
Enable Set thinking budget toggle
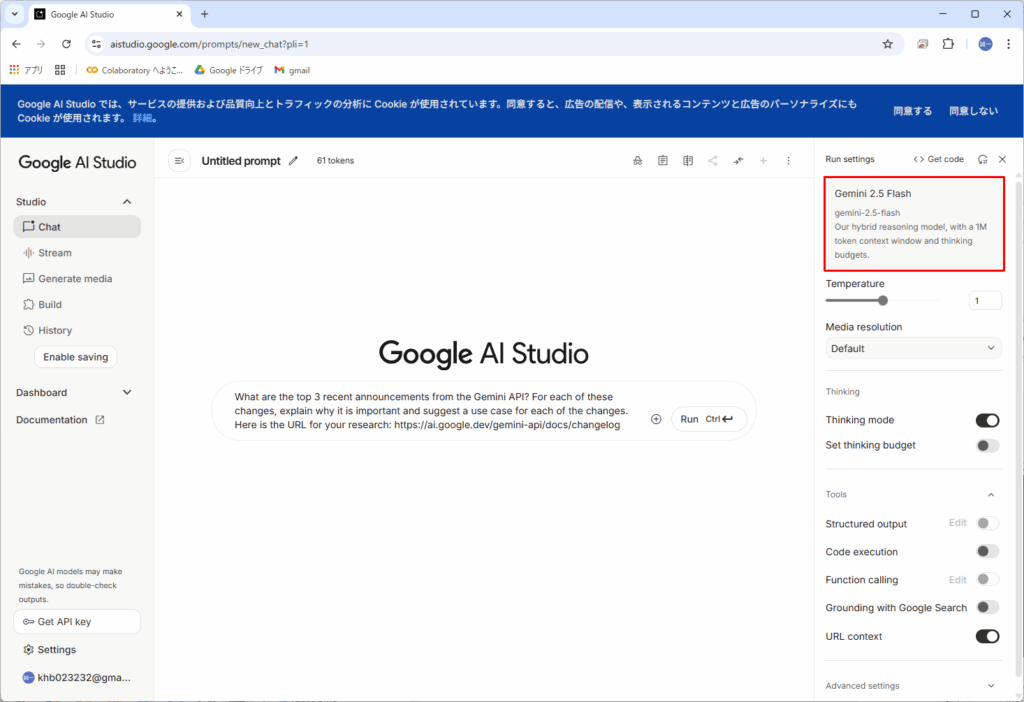click(x=987, y=445)
